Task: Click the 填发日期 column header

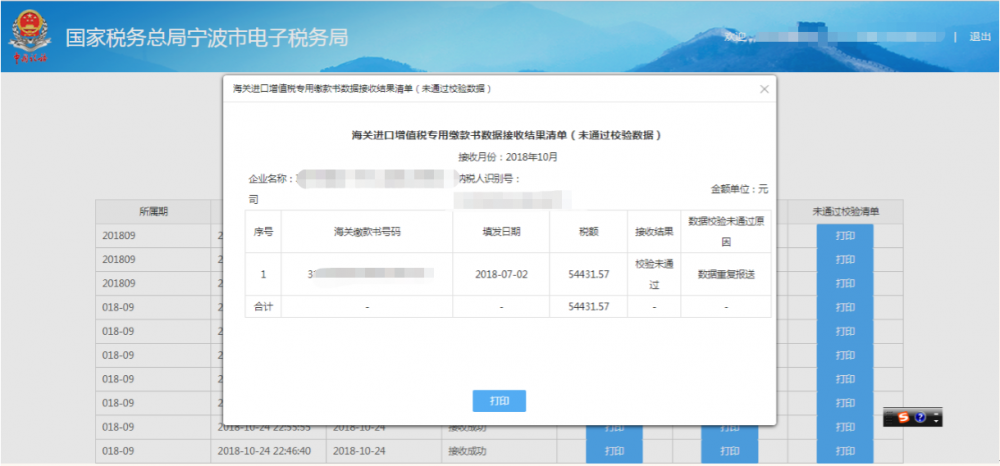Action: pos(501,232)
